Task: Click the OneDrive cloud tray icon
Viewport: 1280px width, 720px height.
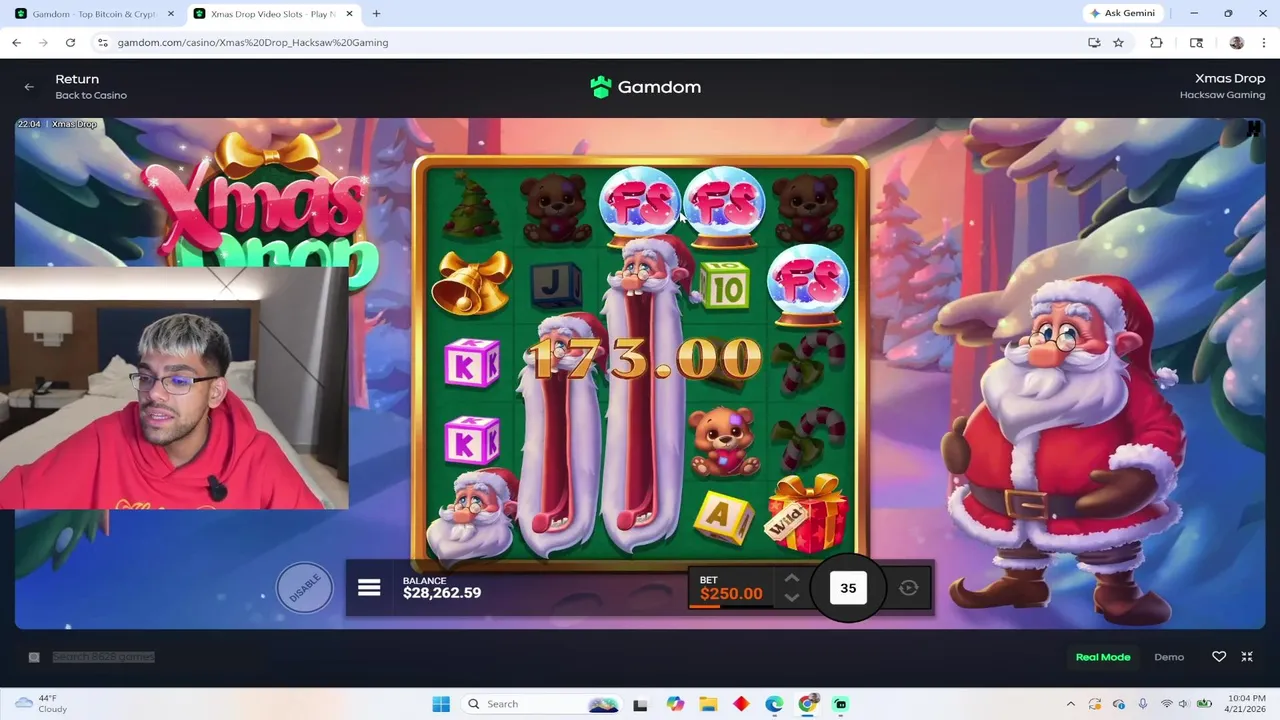Action: tap(1119, 704)
